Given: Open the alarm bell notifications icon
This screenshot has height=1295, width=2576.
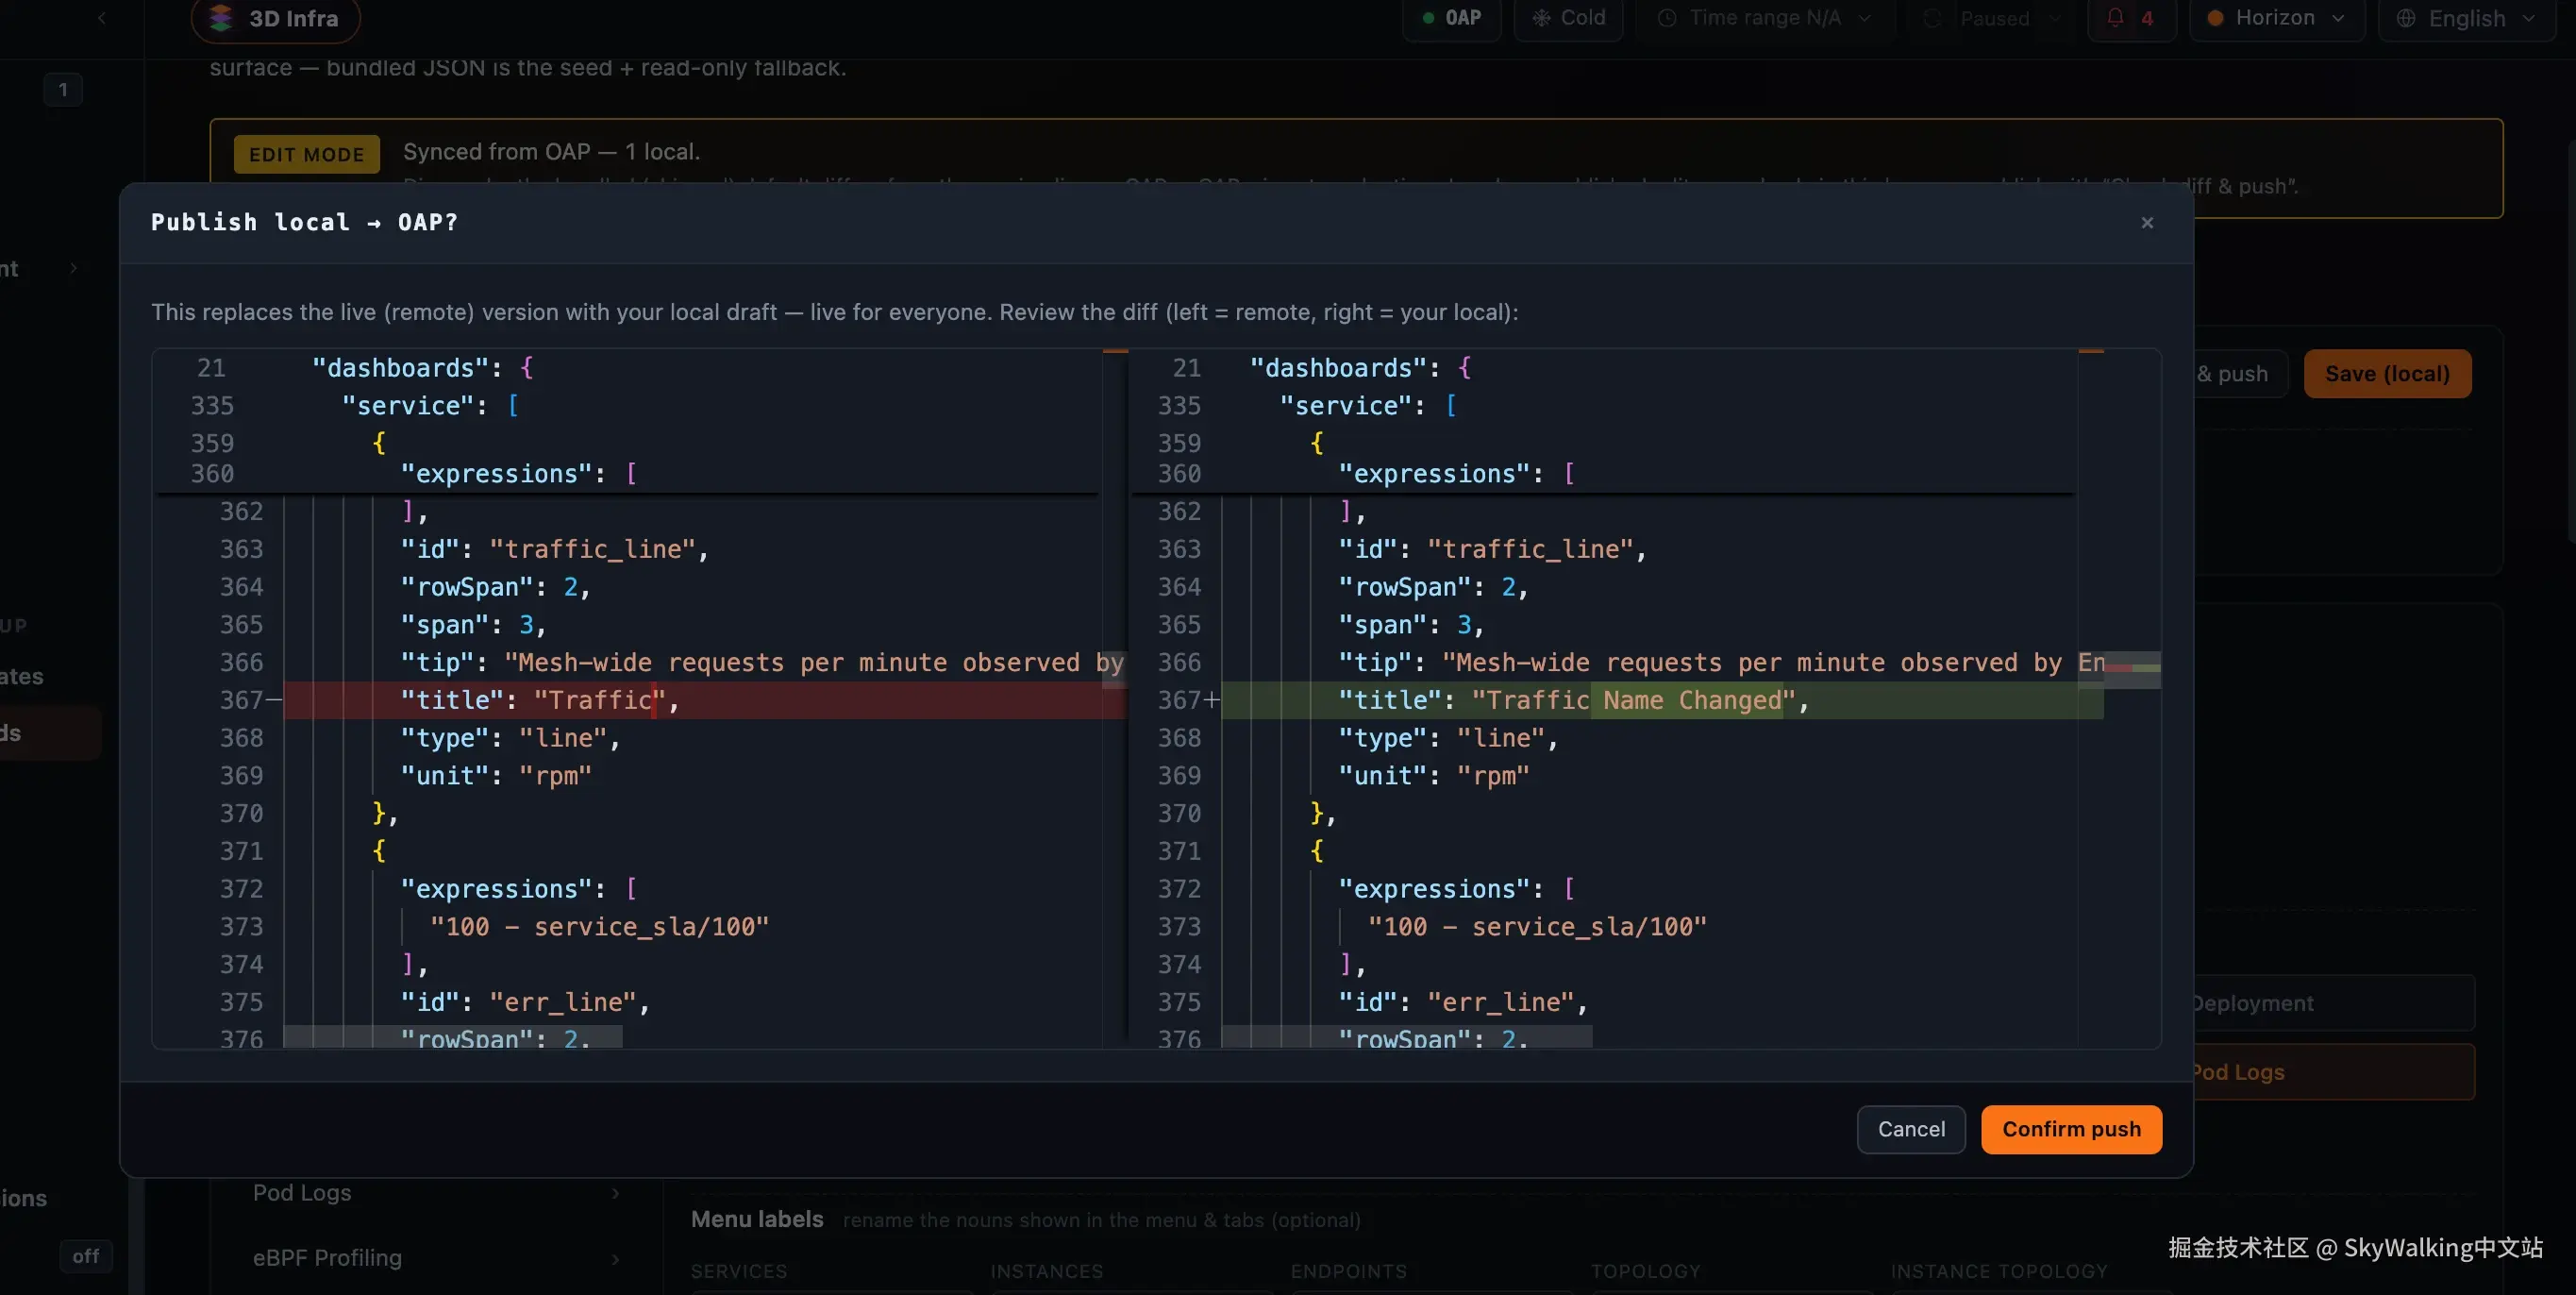Looking at the screenshot, I should point(2115,17).
